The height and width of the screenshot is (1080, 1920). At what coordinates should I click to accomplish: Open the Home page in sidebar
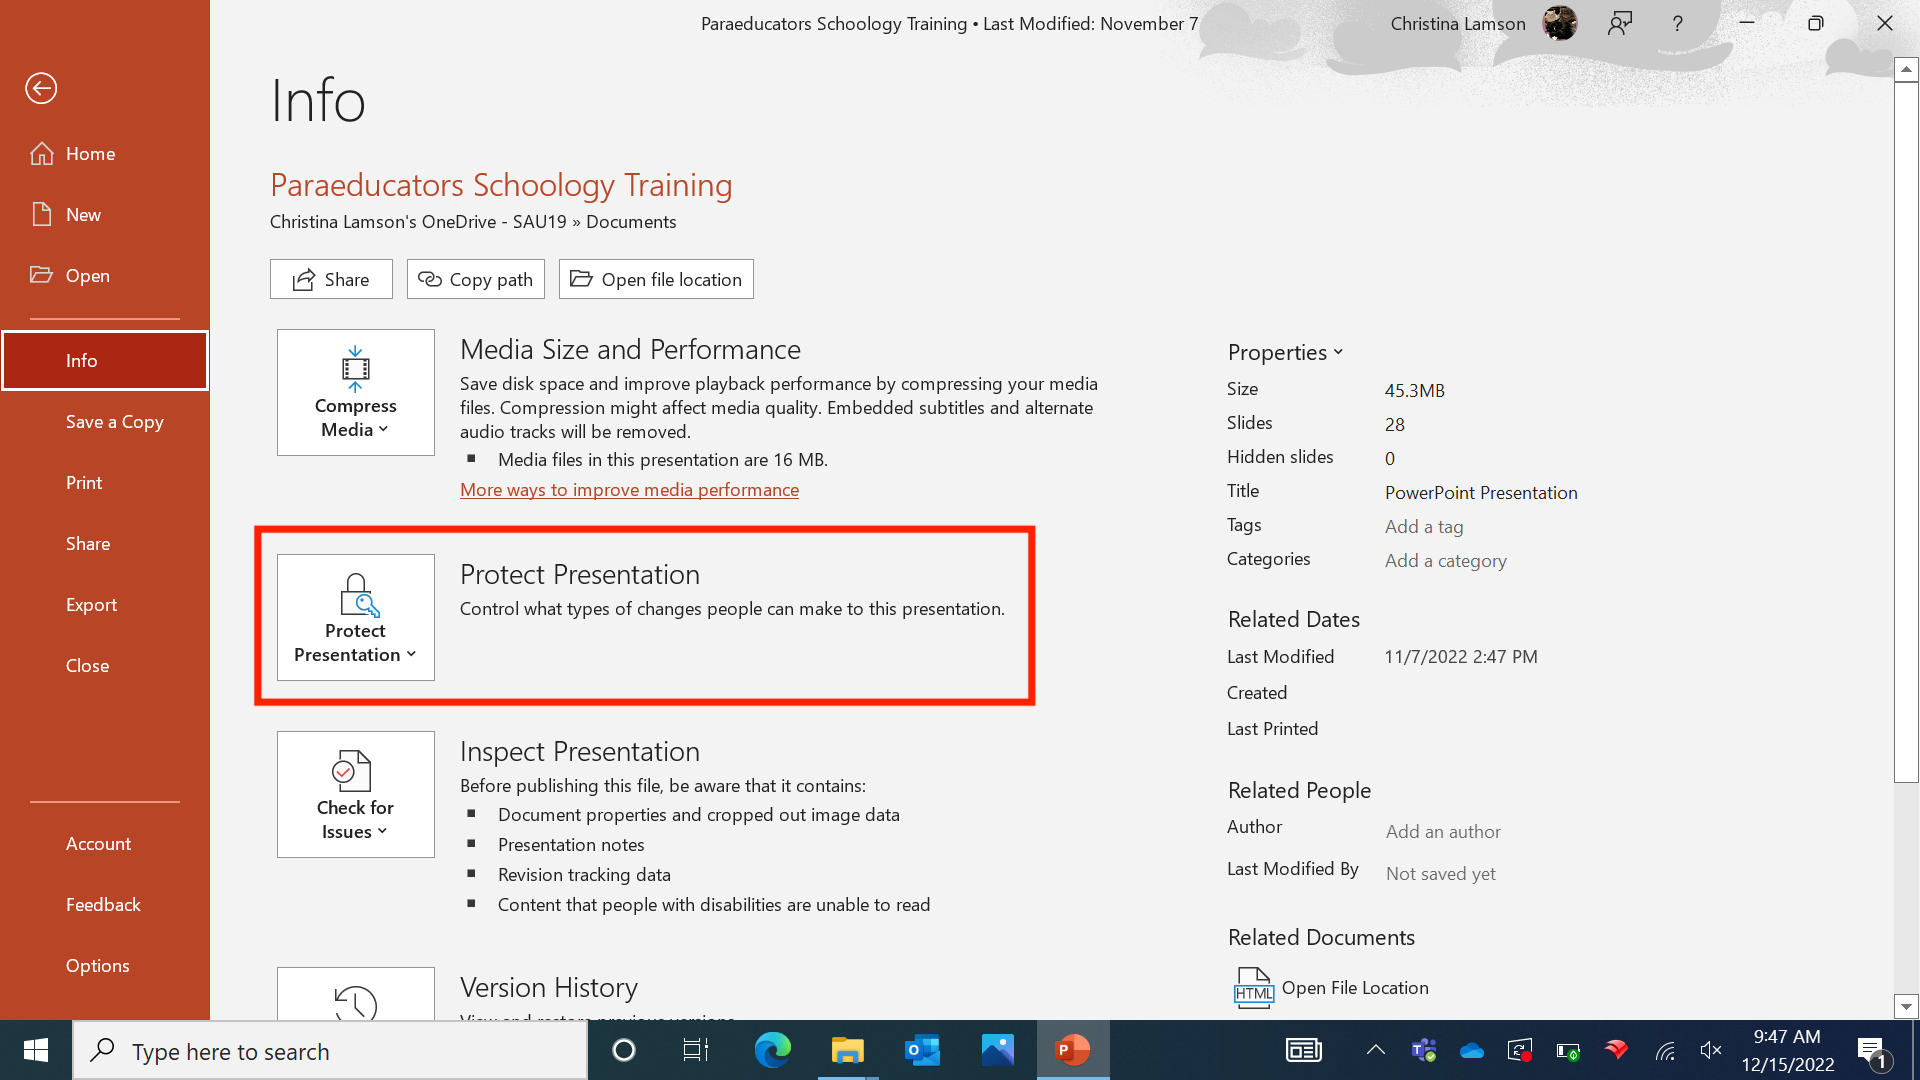point(105,154)
